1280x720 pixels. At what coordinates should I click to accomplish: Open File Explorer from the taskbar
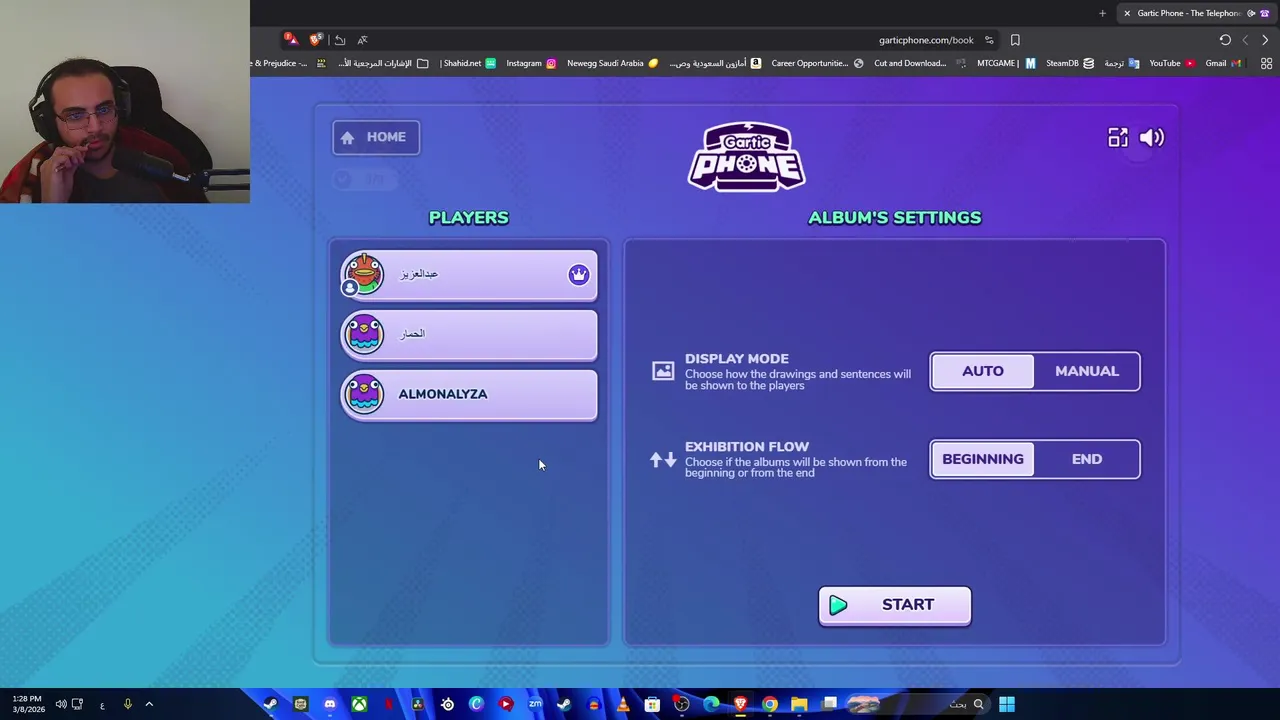click(799, 704)
